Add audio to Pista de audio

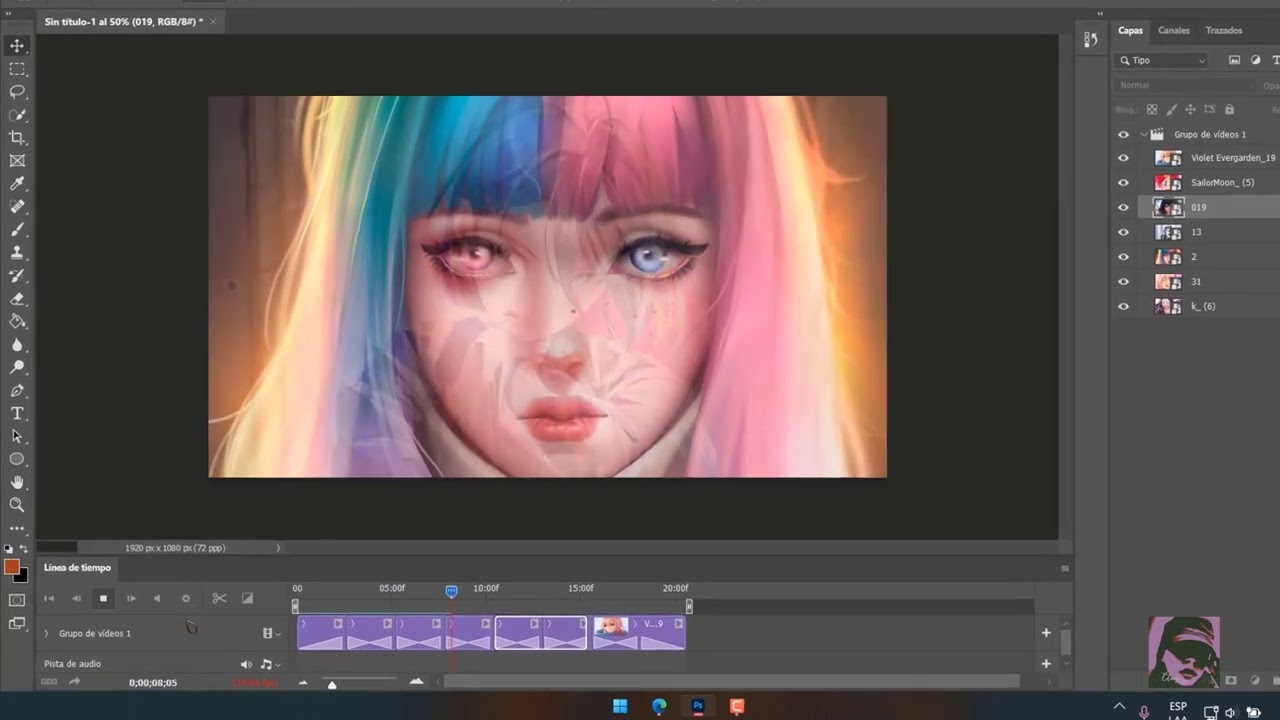pyautogui.click(x=1046, y=664)
